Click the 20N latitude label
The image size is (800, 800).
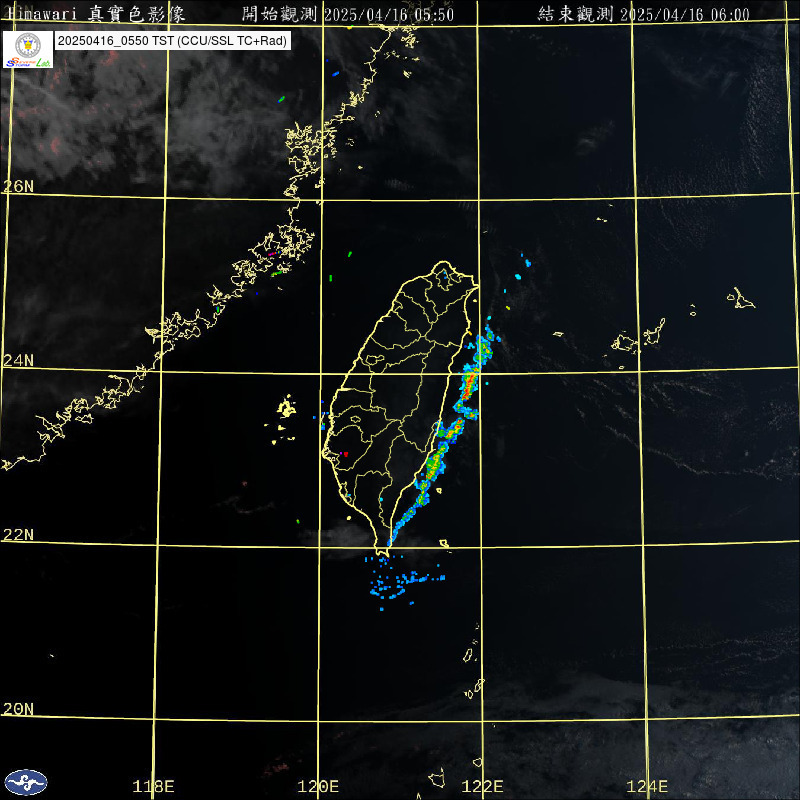[17, 709]
